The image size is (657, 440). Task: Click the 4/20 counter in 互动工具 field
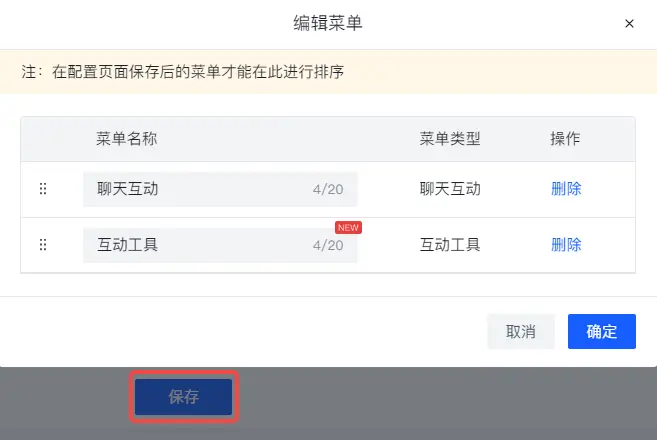[x=328, y=245]
